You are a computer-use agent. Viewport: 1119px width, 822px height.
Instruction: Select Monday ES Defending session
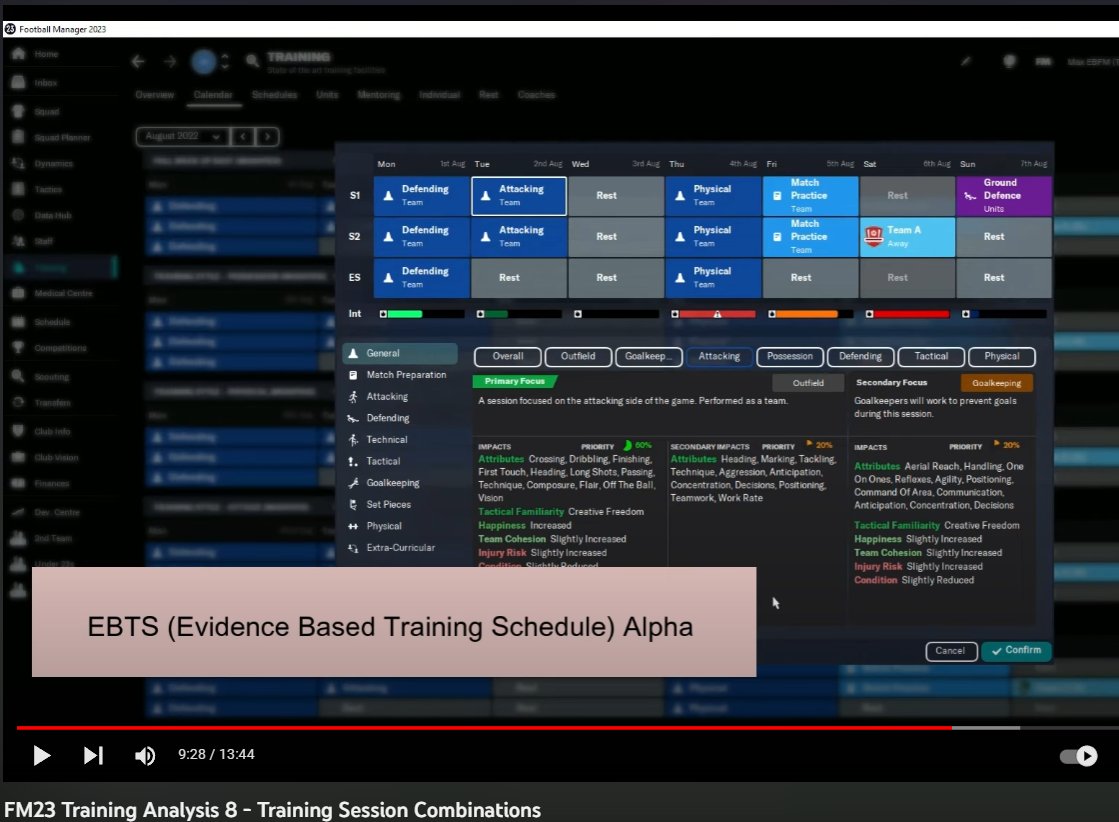[x=422, y=278]
